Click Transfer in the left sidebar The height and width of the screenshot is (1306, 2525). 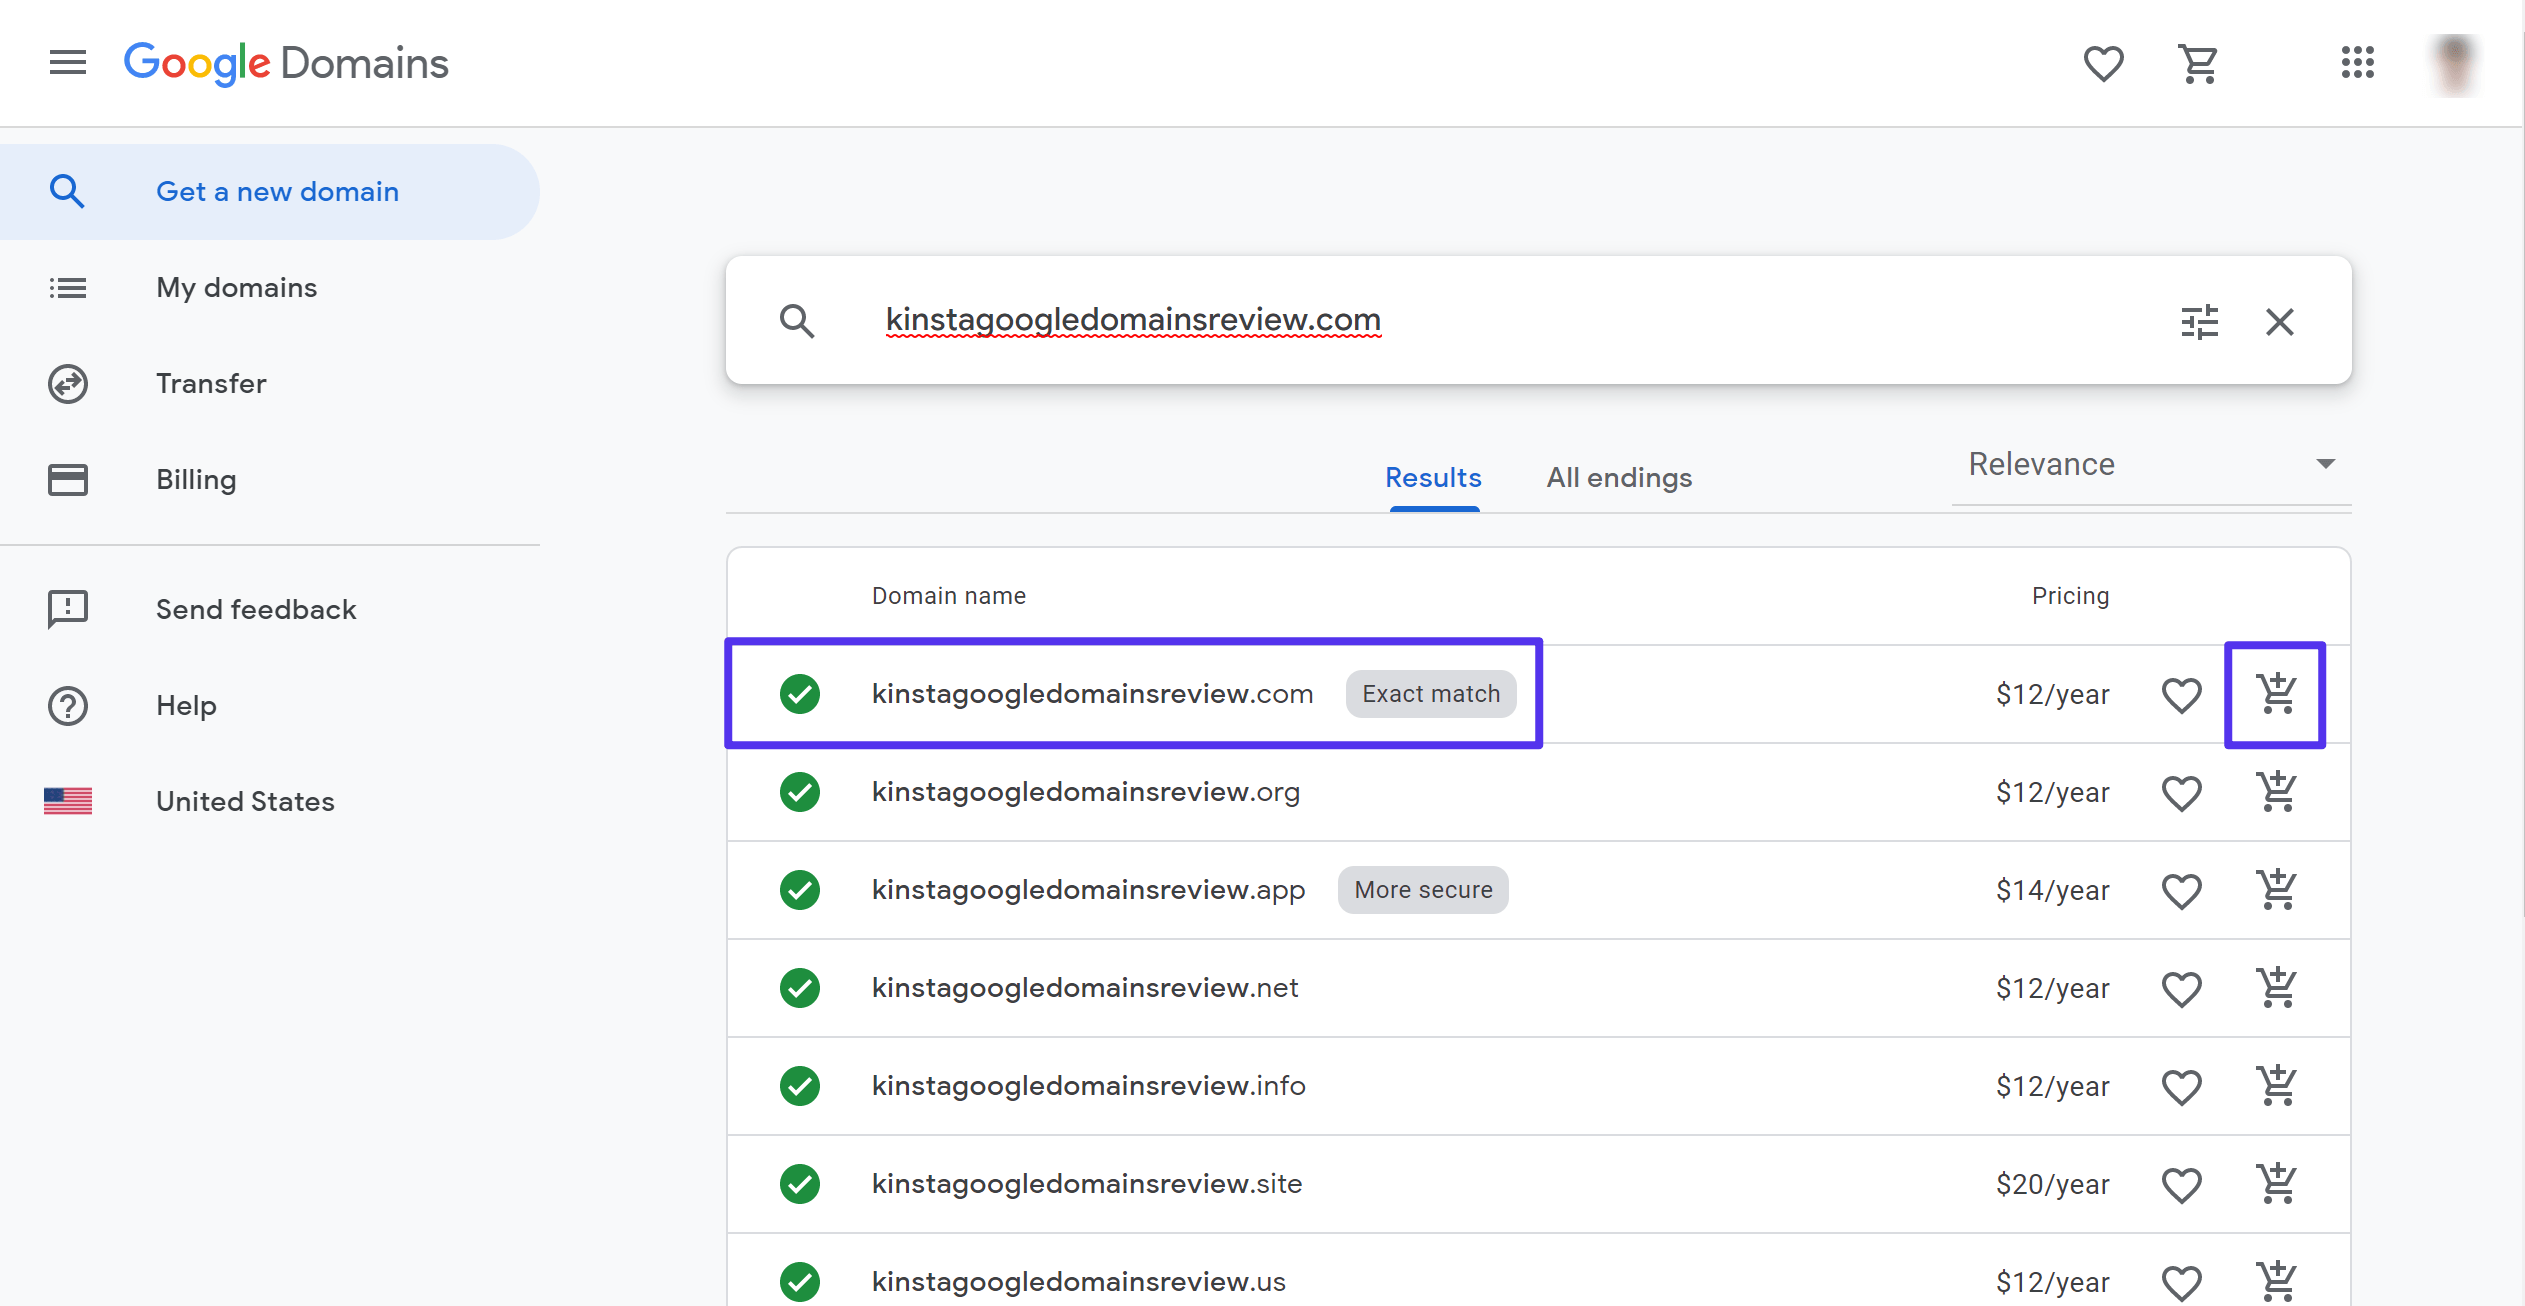tap(213, 383)
